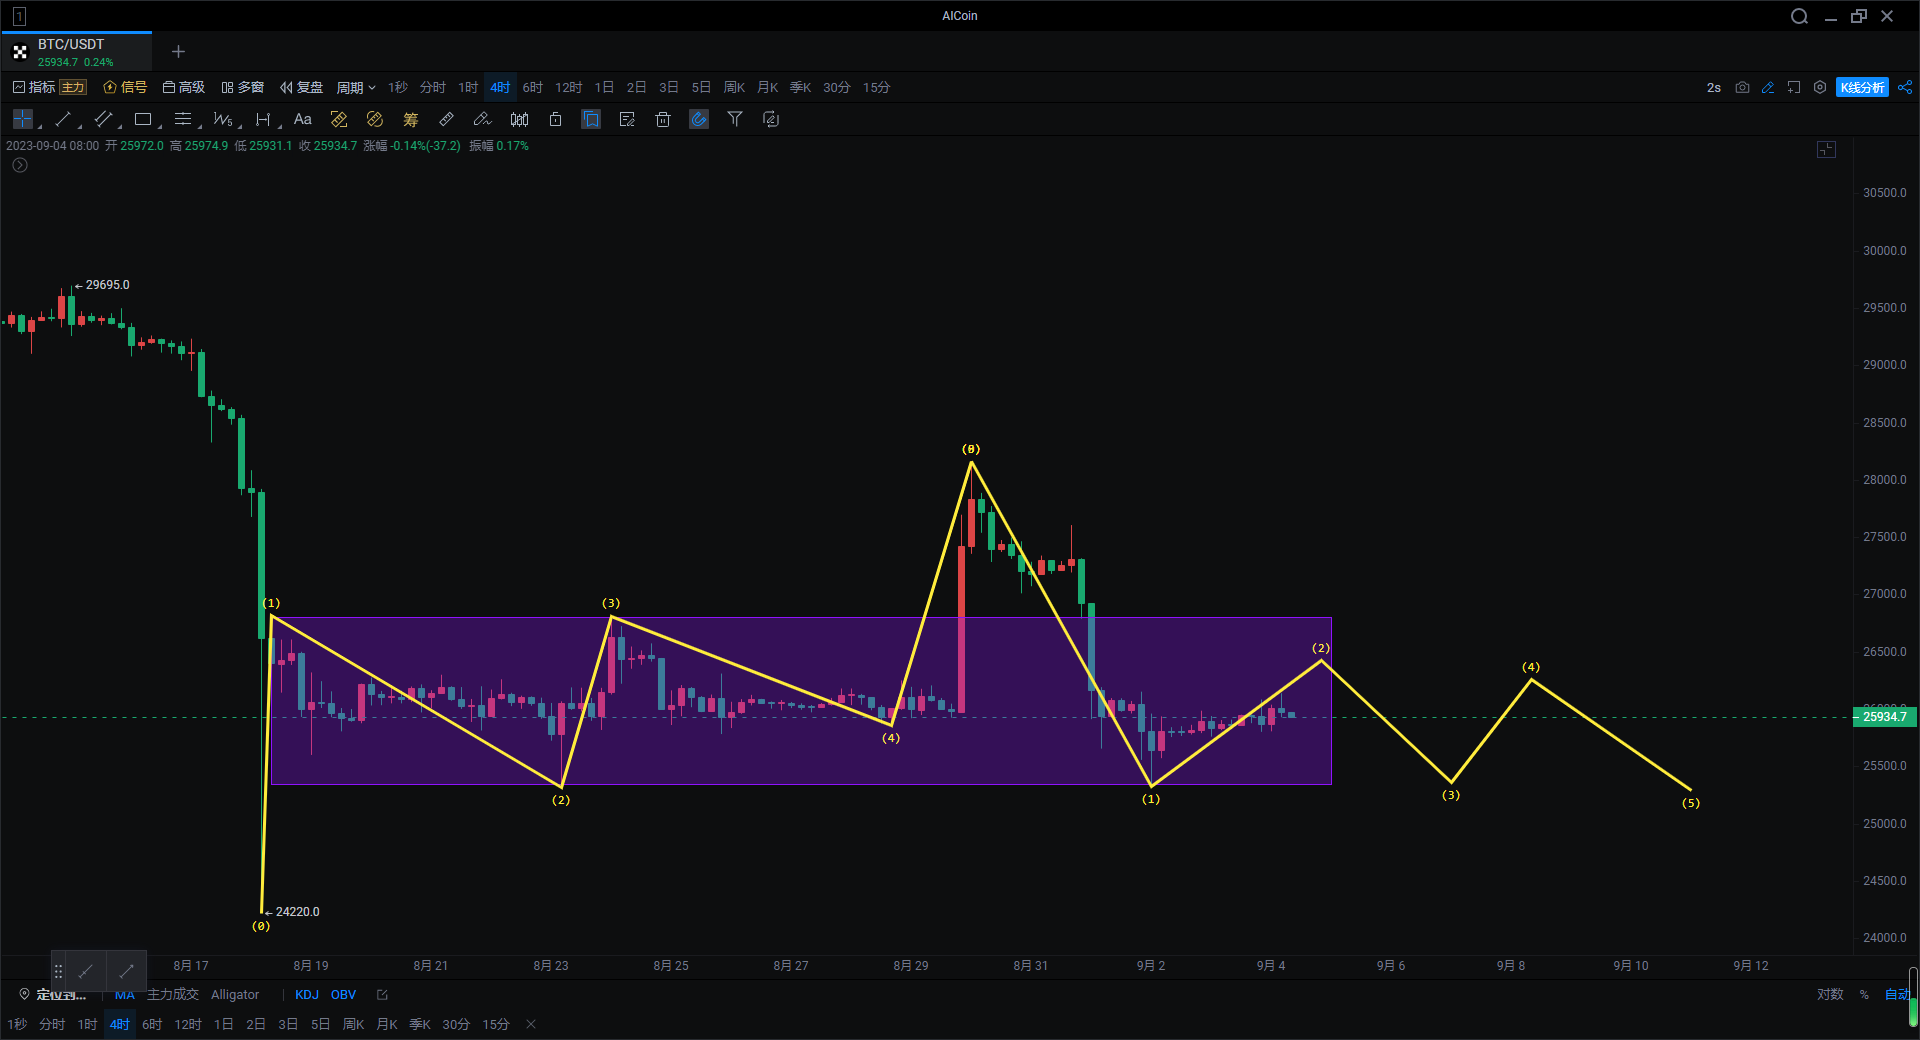Click the trash icon to delete drawings
Image resolution: width=1920 pixels, height=1040 pixels.
663,119
